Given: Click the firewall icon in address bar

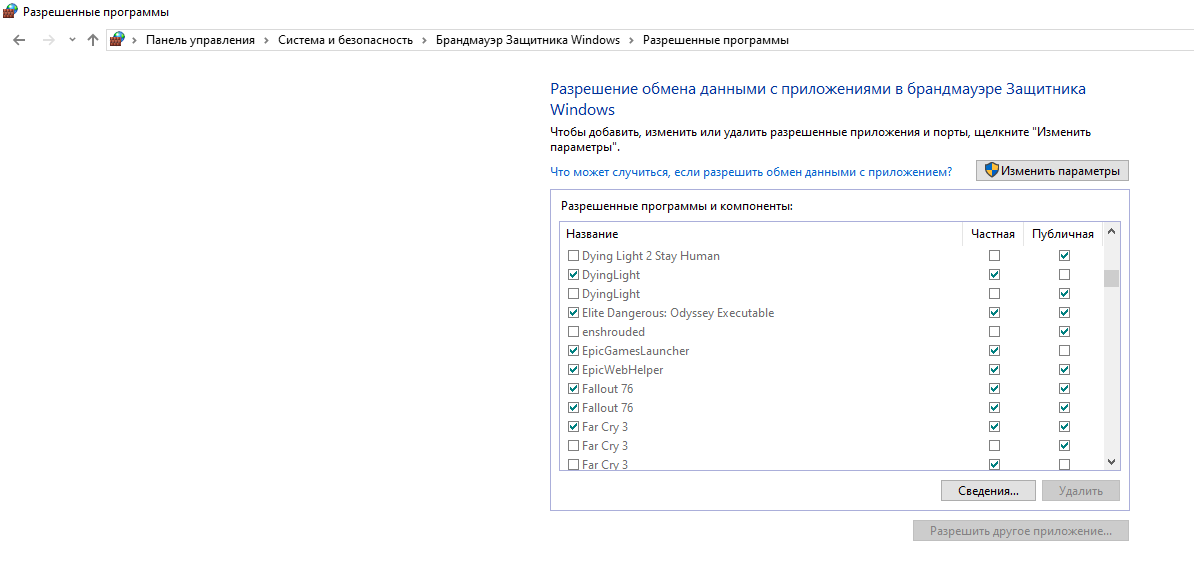Looking at the screenshot, I should 117,40.
